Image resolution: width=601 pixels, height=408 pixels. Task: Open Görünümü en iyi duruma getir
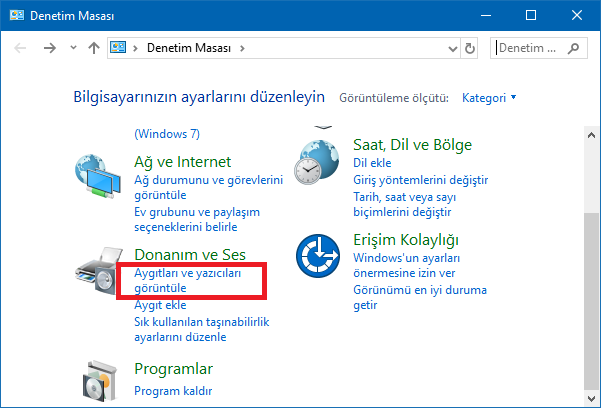tap(420, 298)
